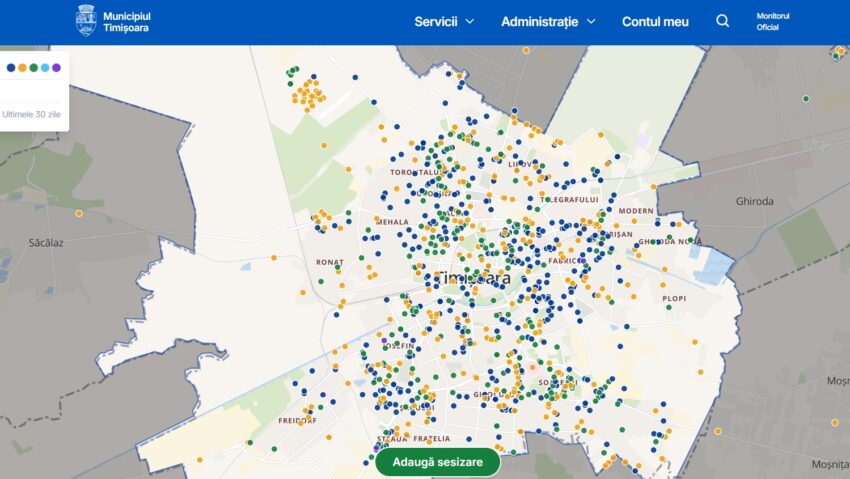The image size is (850, 479).
Task: Expand the Administrație chevron arrow
Action: (x=591, y=22)
